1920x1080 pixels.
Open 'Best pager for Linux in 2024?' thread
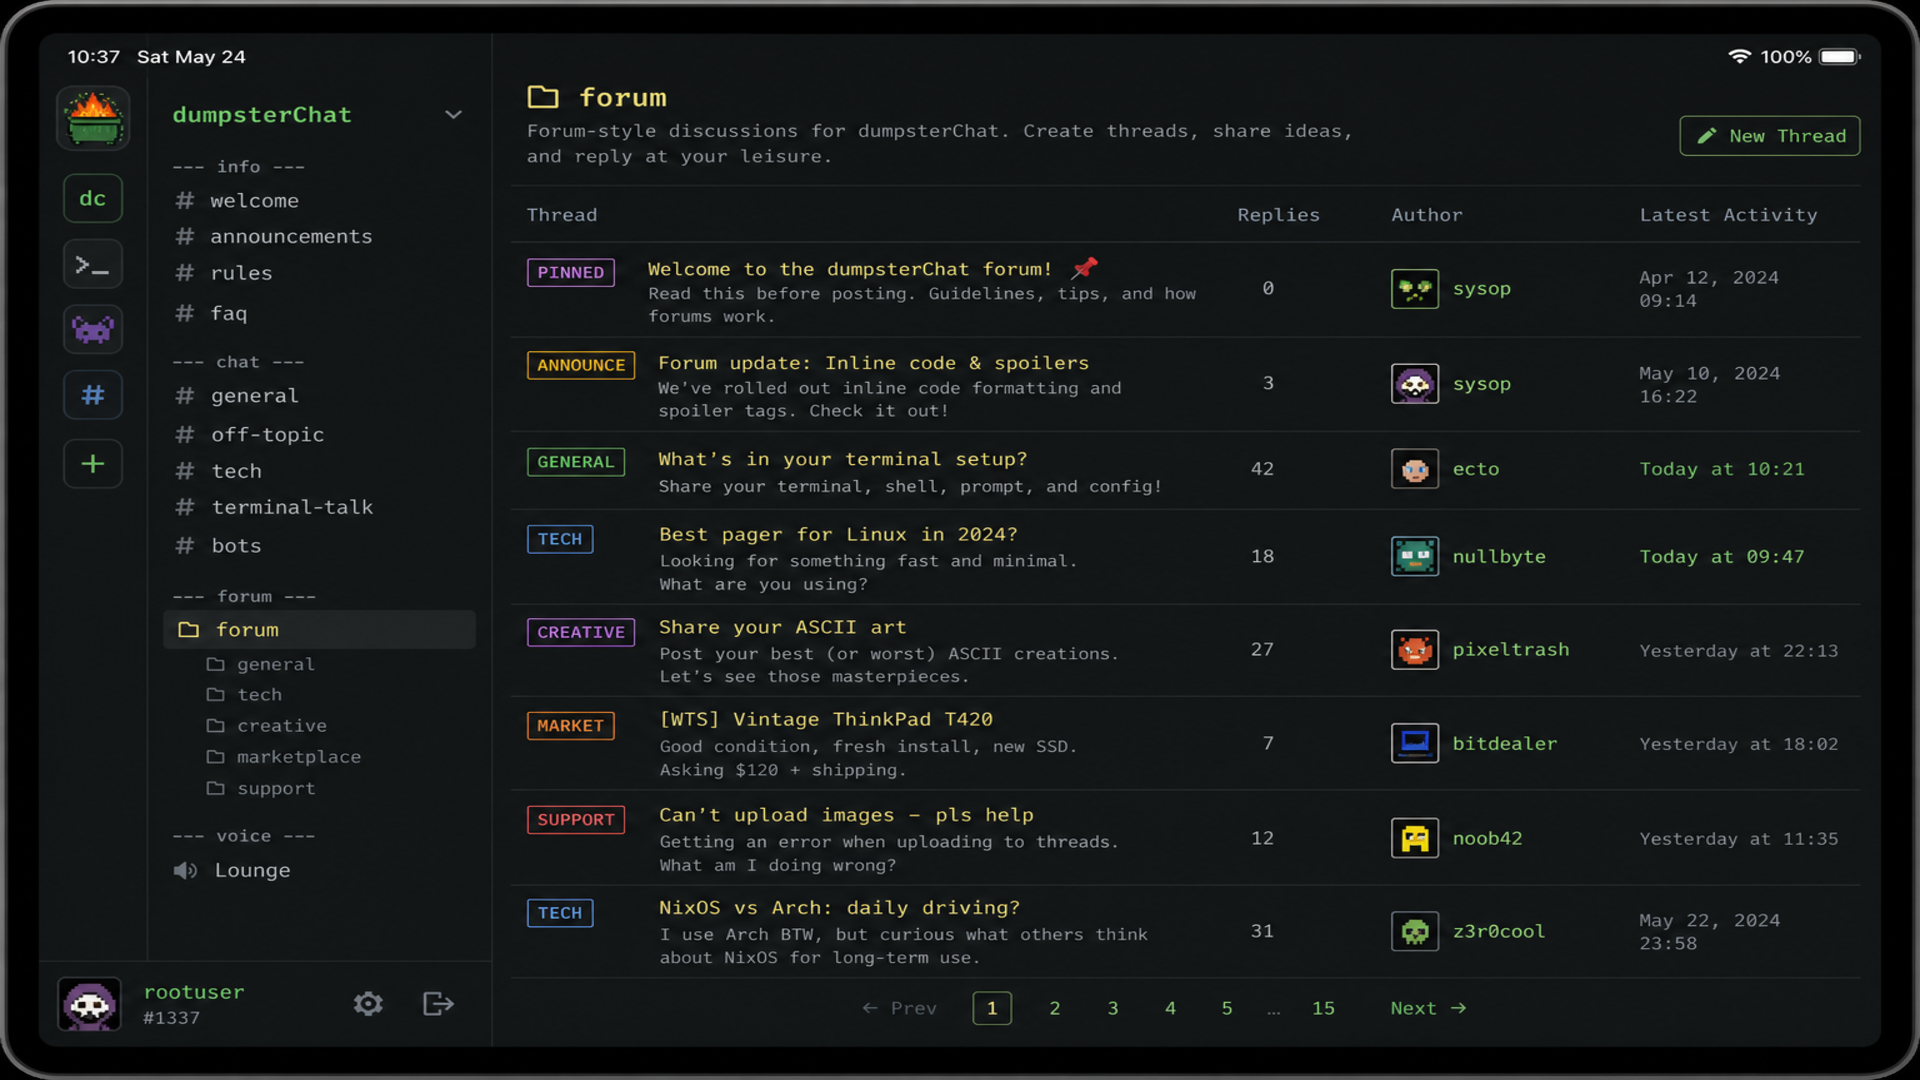[x=838, y=535]
